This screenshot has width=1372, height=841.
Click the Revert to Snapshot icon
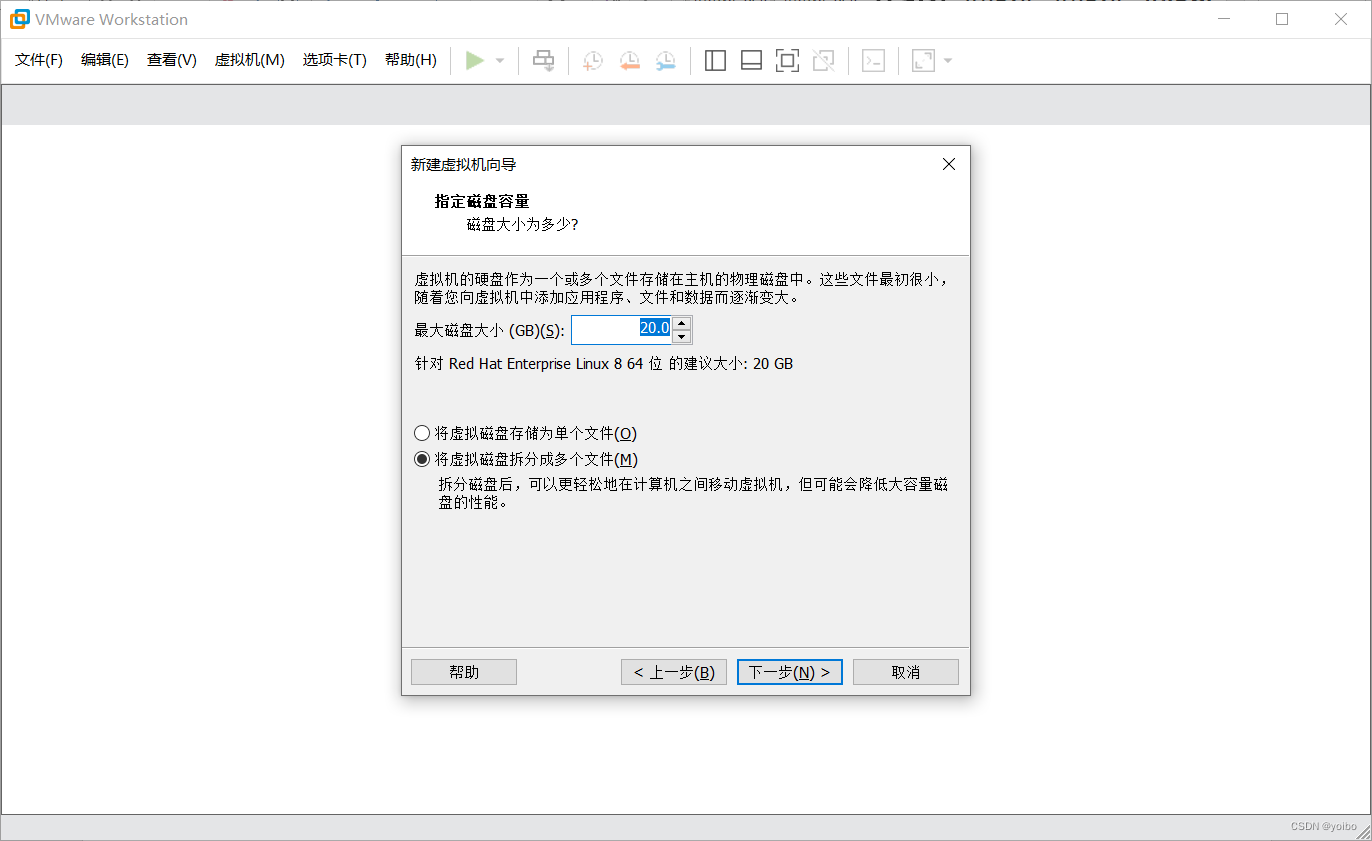coord(629,61)
